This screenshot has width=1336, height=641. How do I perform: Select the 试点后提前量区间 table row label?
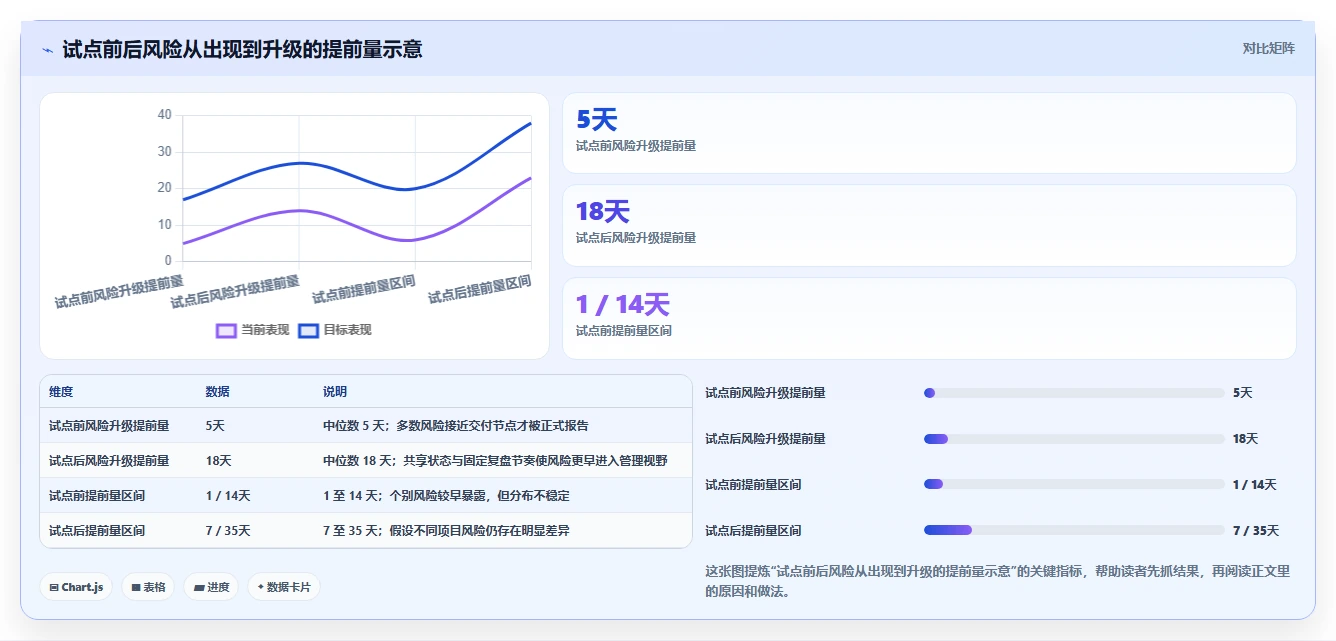point(97,531)
